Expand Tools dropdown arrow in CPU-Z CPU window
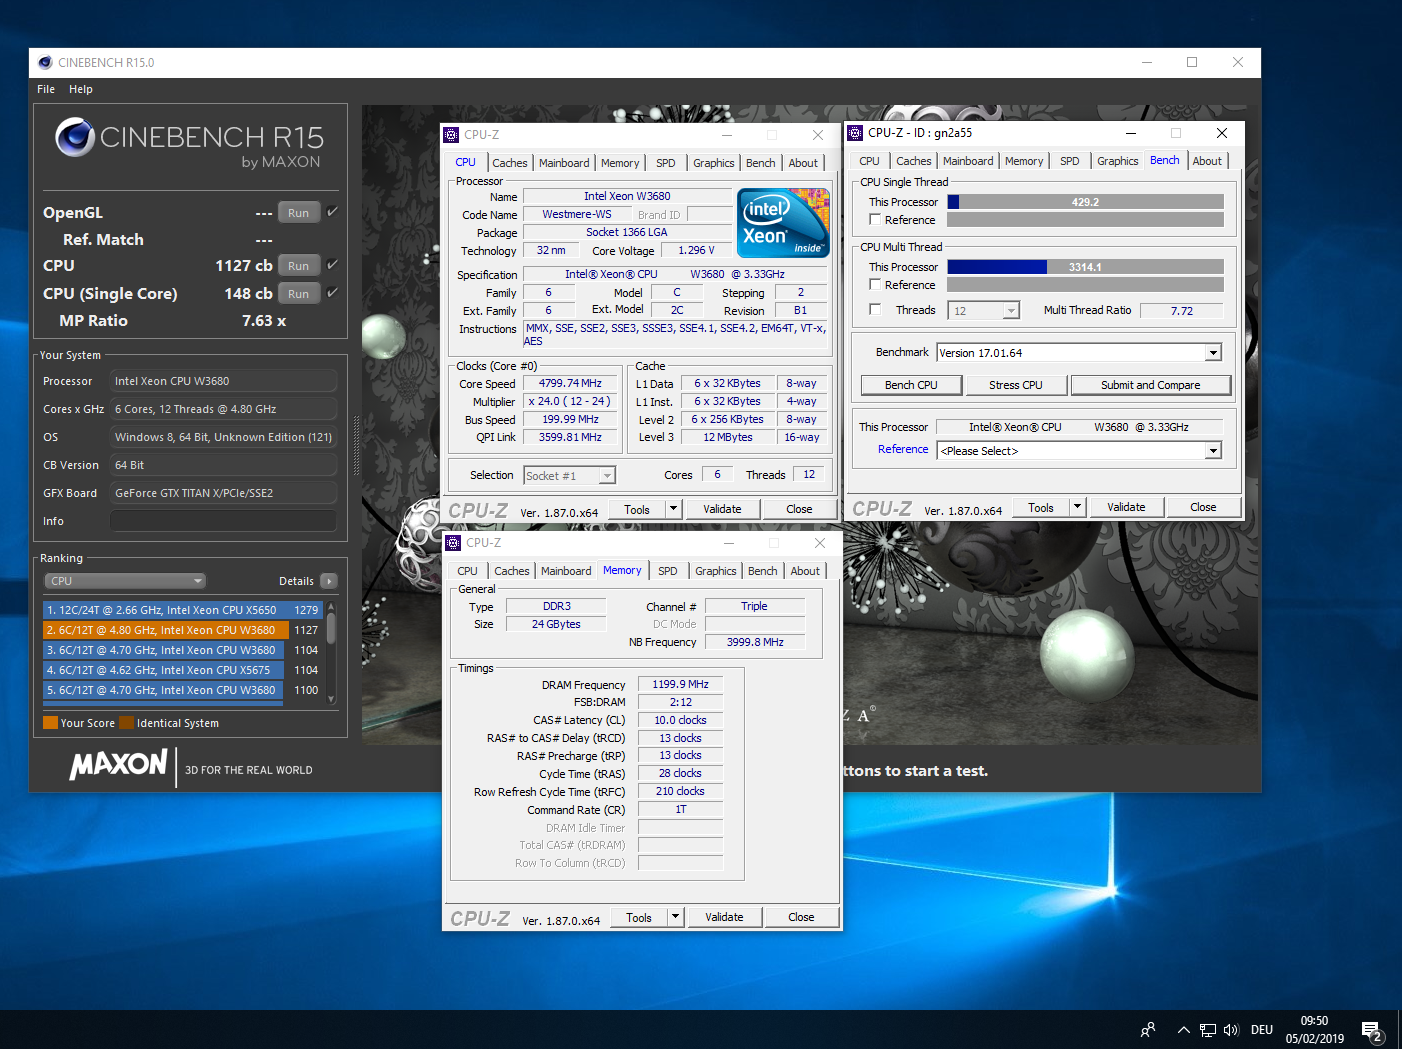The width and height of the screenshot is (1402, 1049). coord(673,509)
